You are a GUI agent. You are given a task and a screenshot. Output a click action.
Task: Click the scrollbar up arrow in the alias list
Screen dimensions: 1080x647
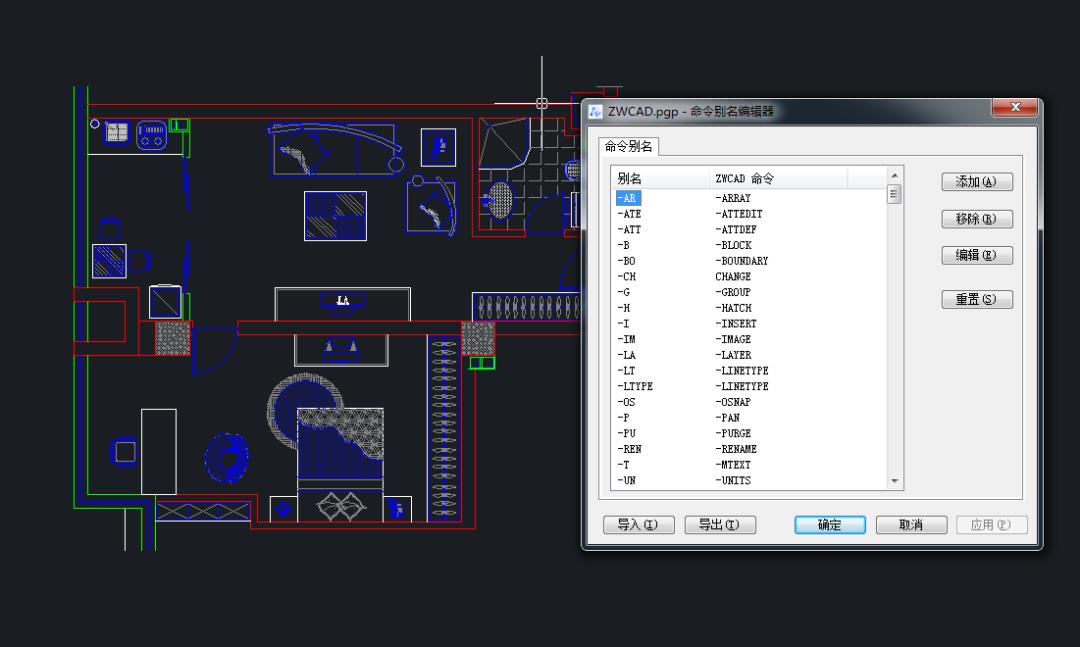tap(894, 177)
